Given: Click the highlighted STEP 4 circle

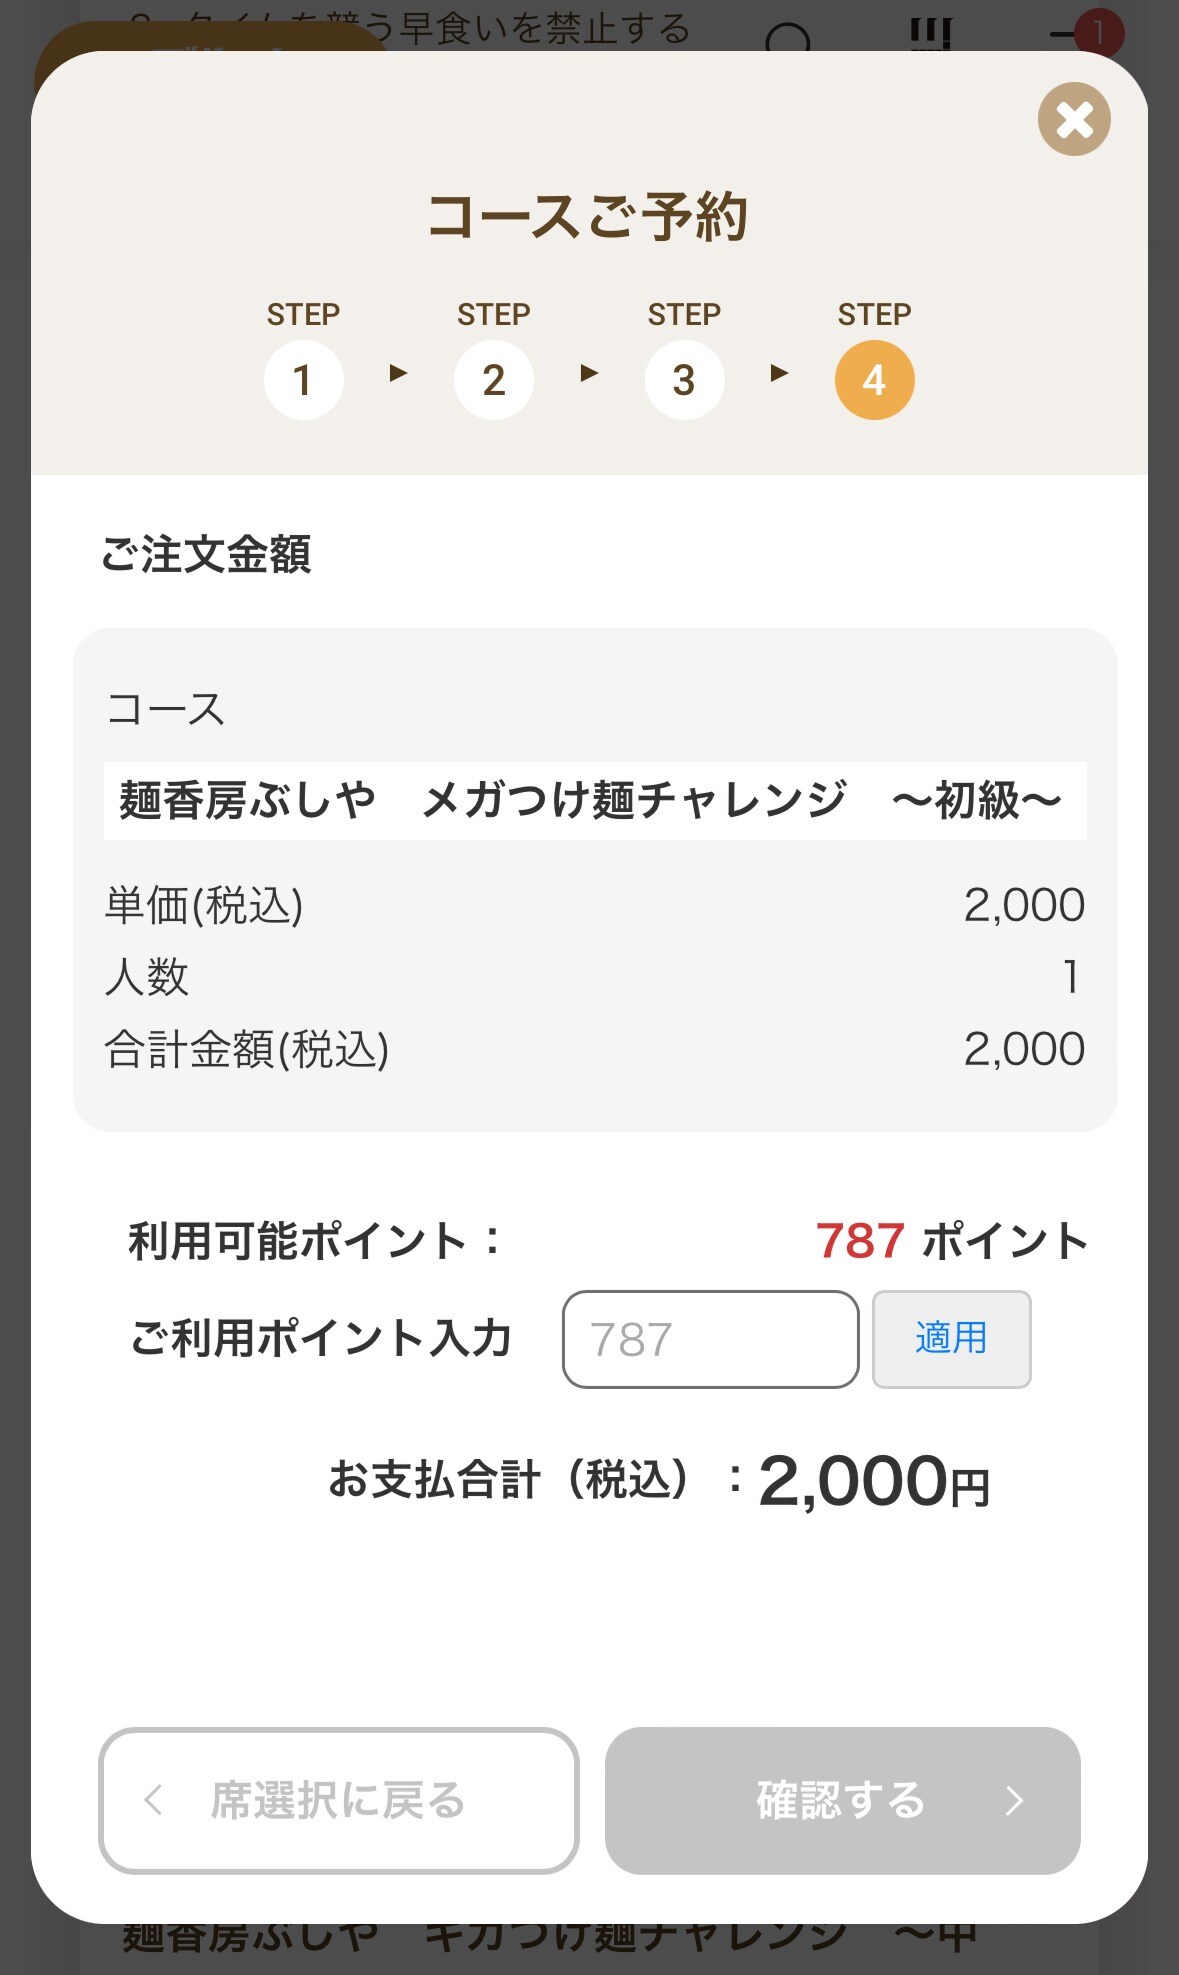Looking at the screenshot, I should 874,380.
